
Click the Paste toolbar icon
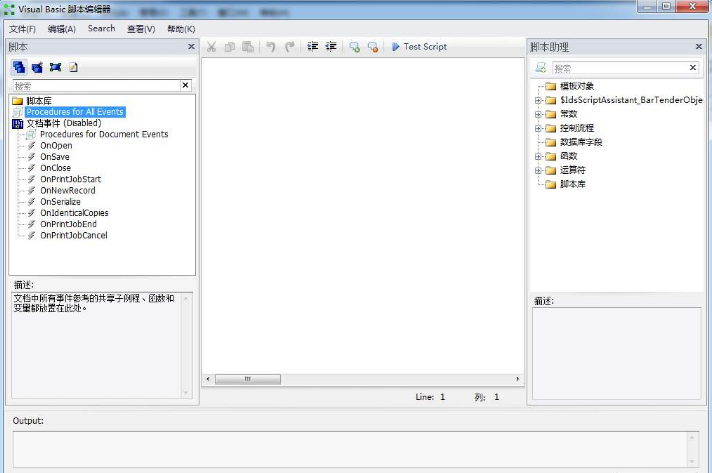pyautogui.click(x=248, y=47)
